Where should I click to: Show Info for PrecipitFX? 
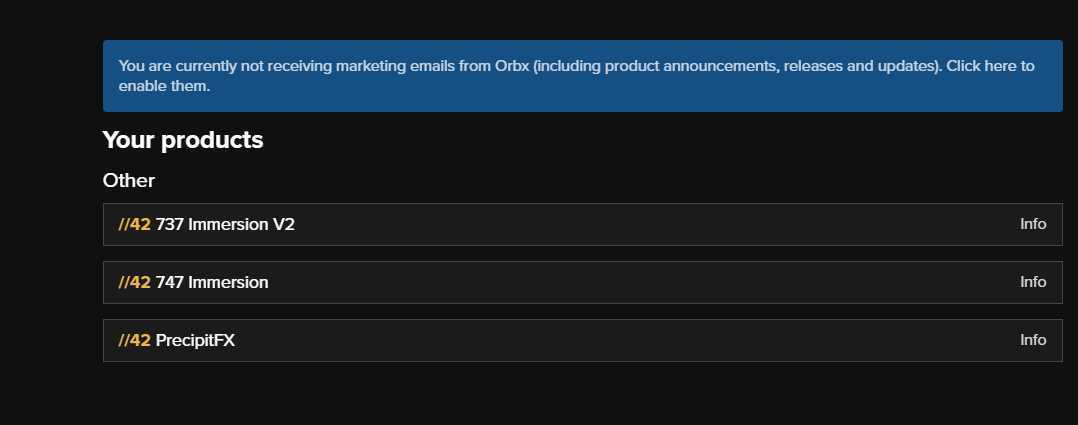[x=1033, y=340]
